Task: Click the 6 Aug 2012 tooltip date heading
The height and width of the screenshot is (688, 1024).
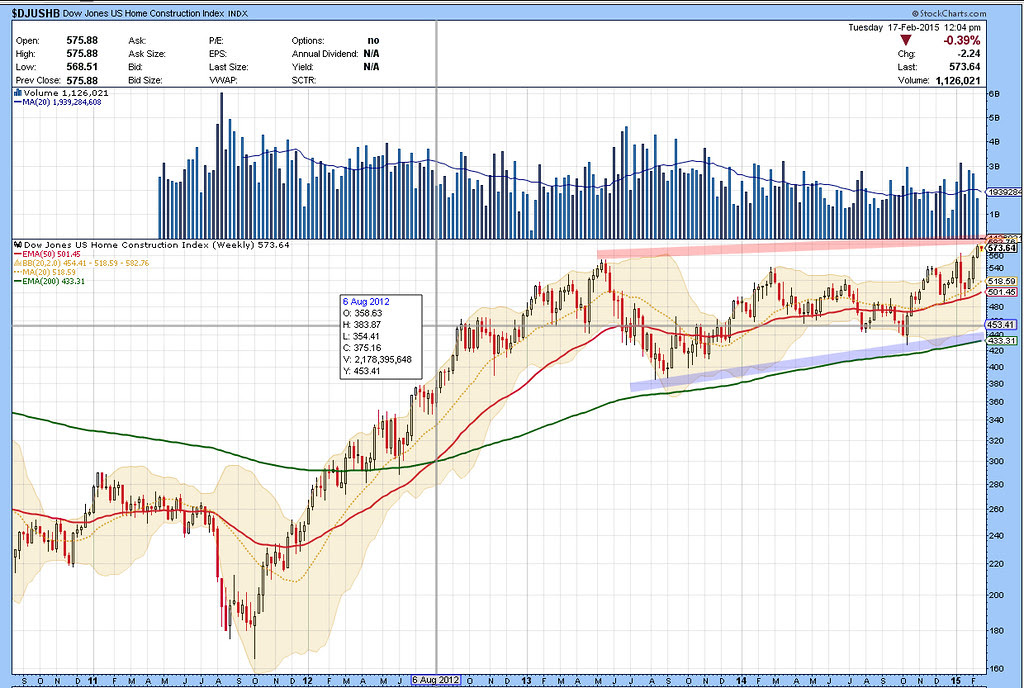Action: (366, 302)
